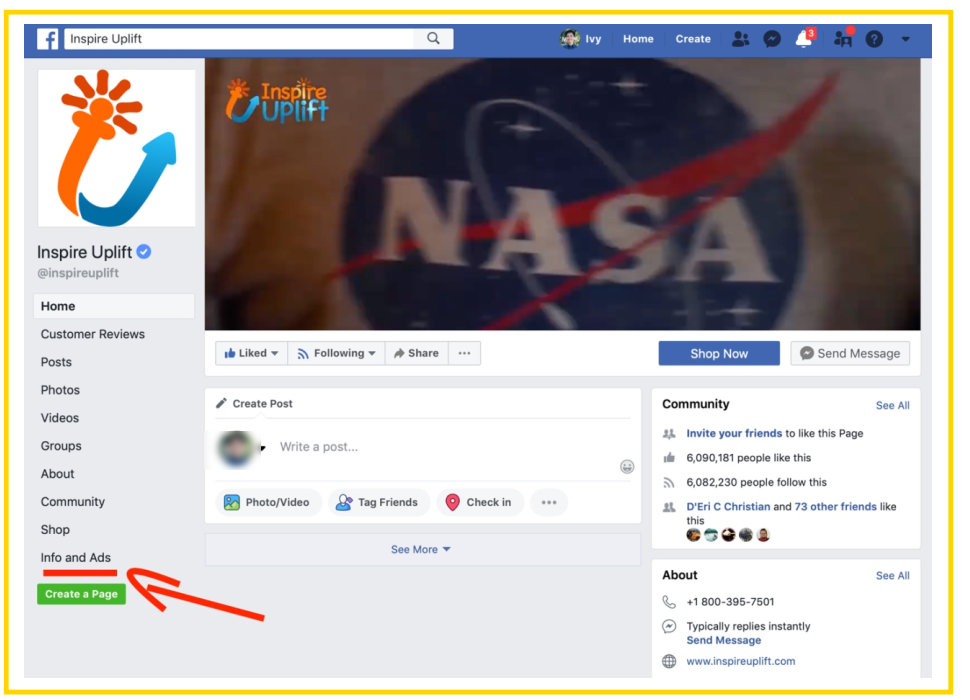This screenshot has height=700, width=970.
Task: Open Posts in the sidebar
Action: (56, 362)
